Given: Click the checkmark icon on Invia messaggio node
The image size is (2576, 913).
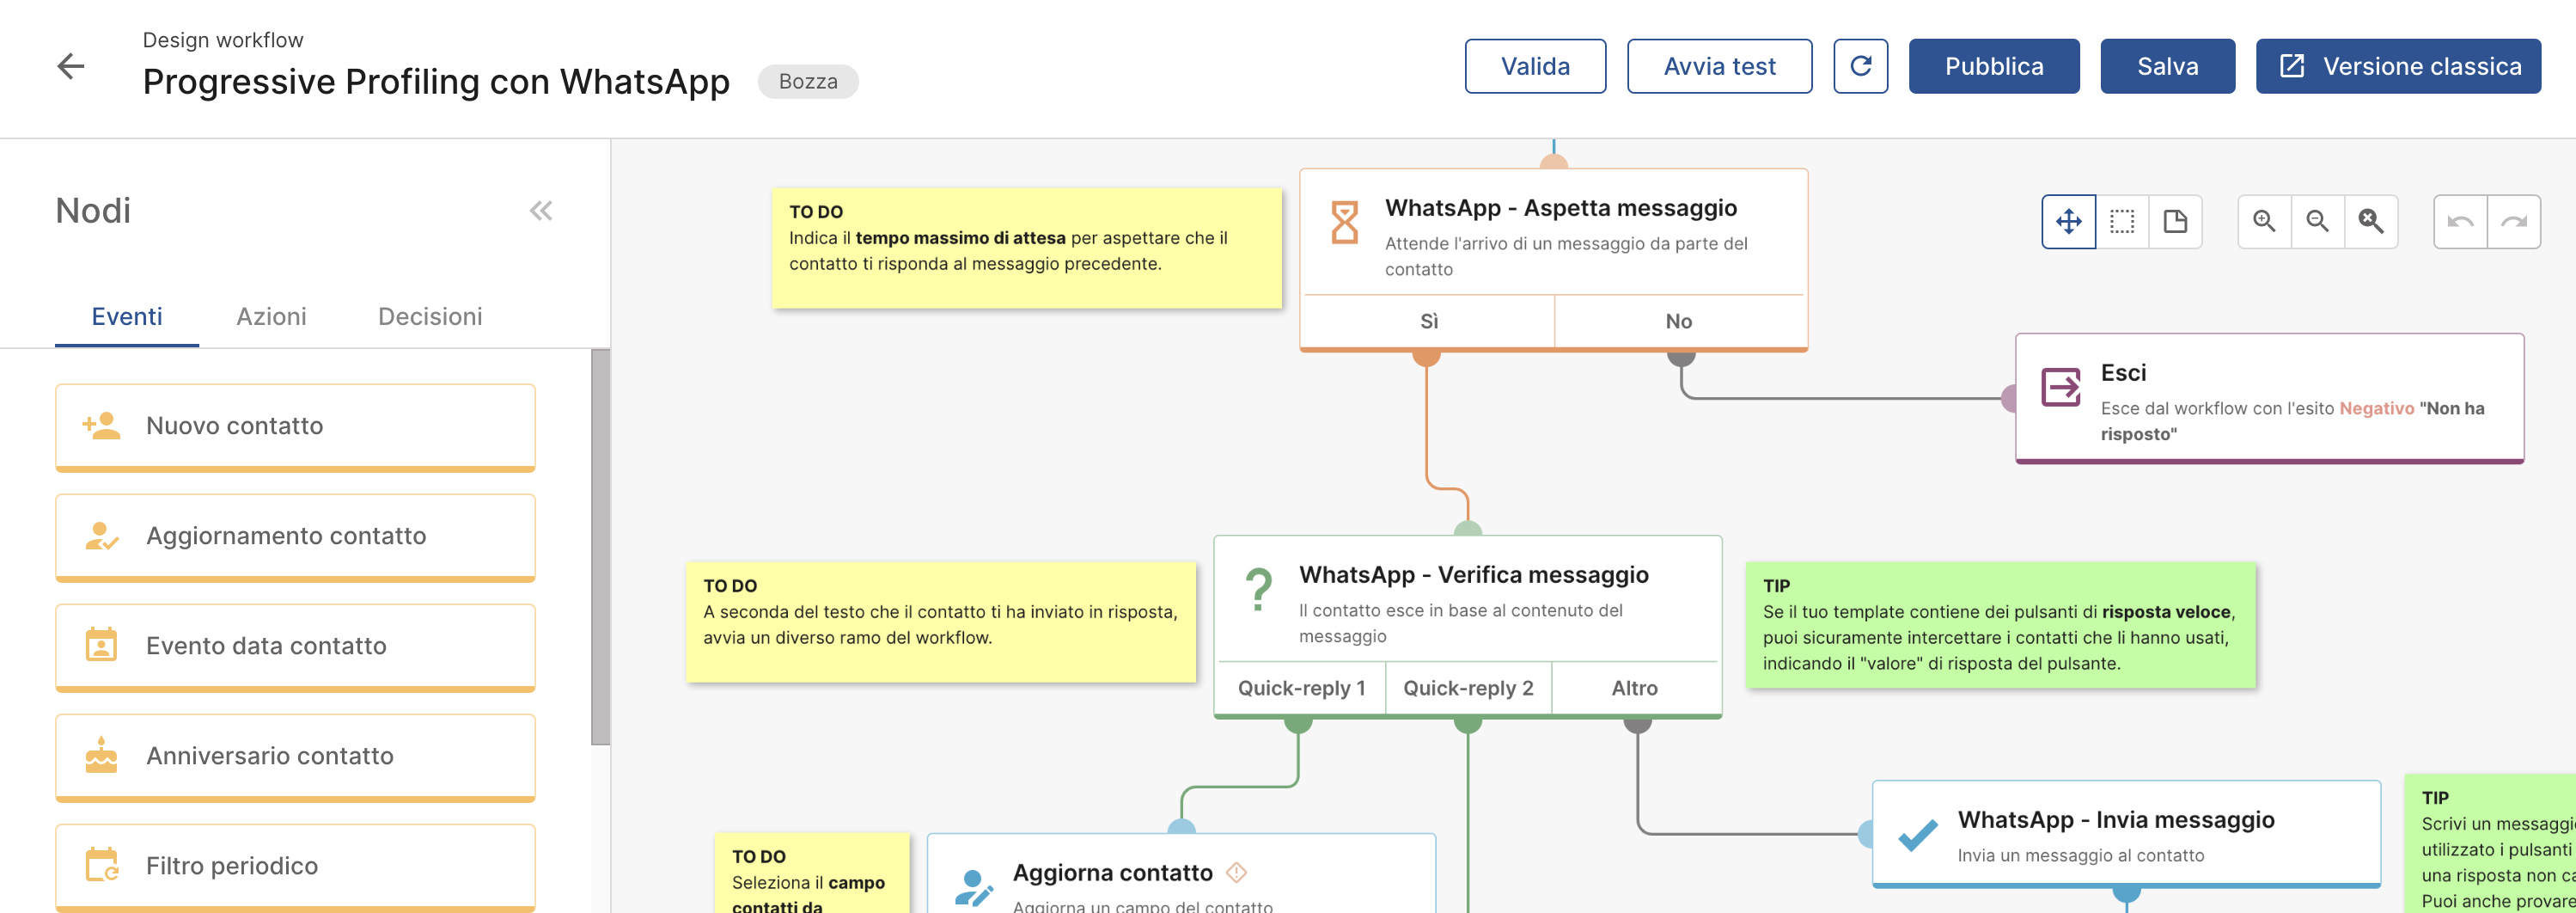Looking at the screenshot, I should click(x=1918, y=834).
